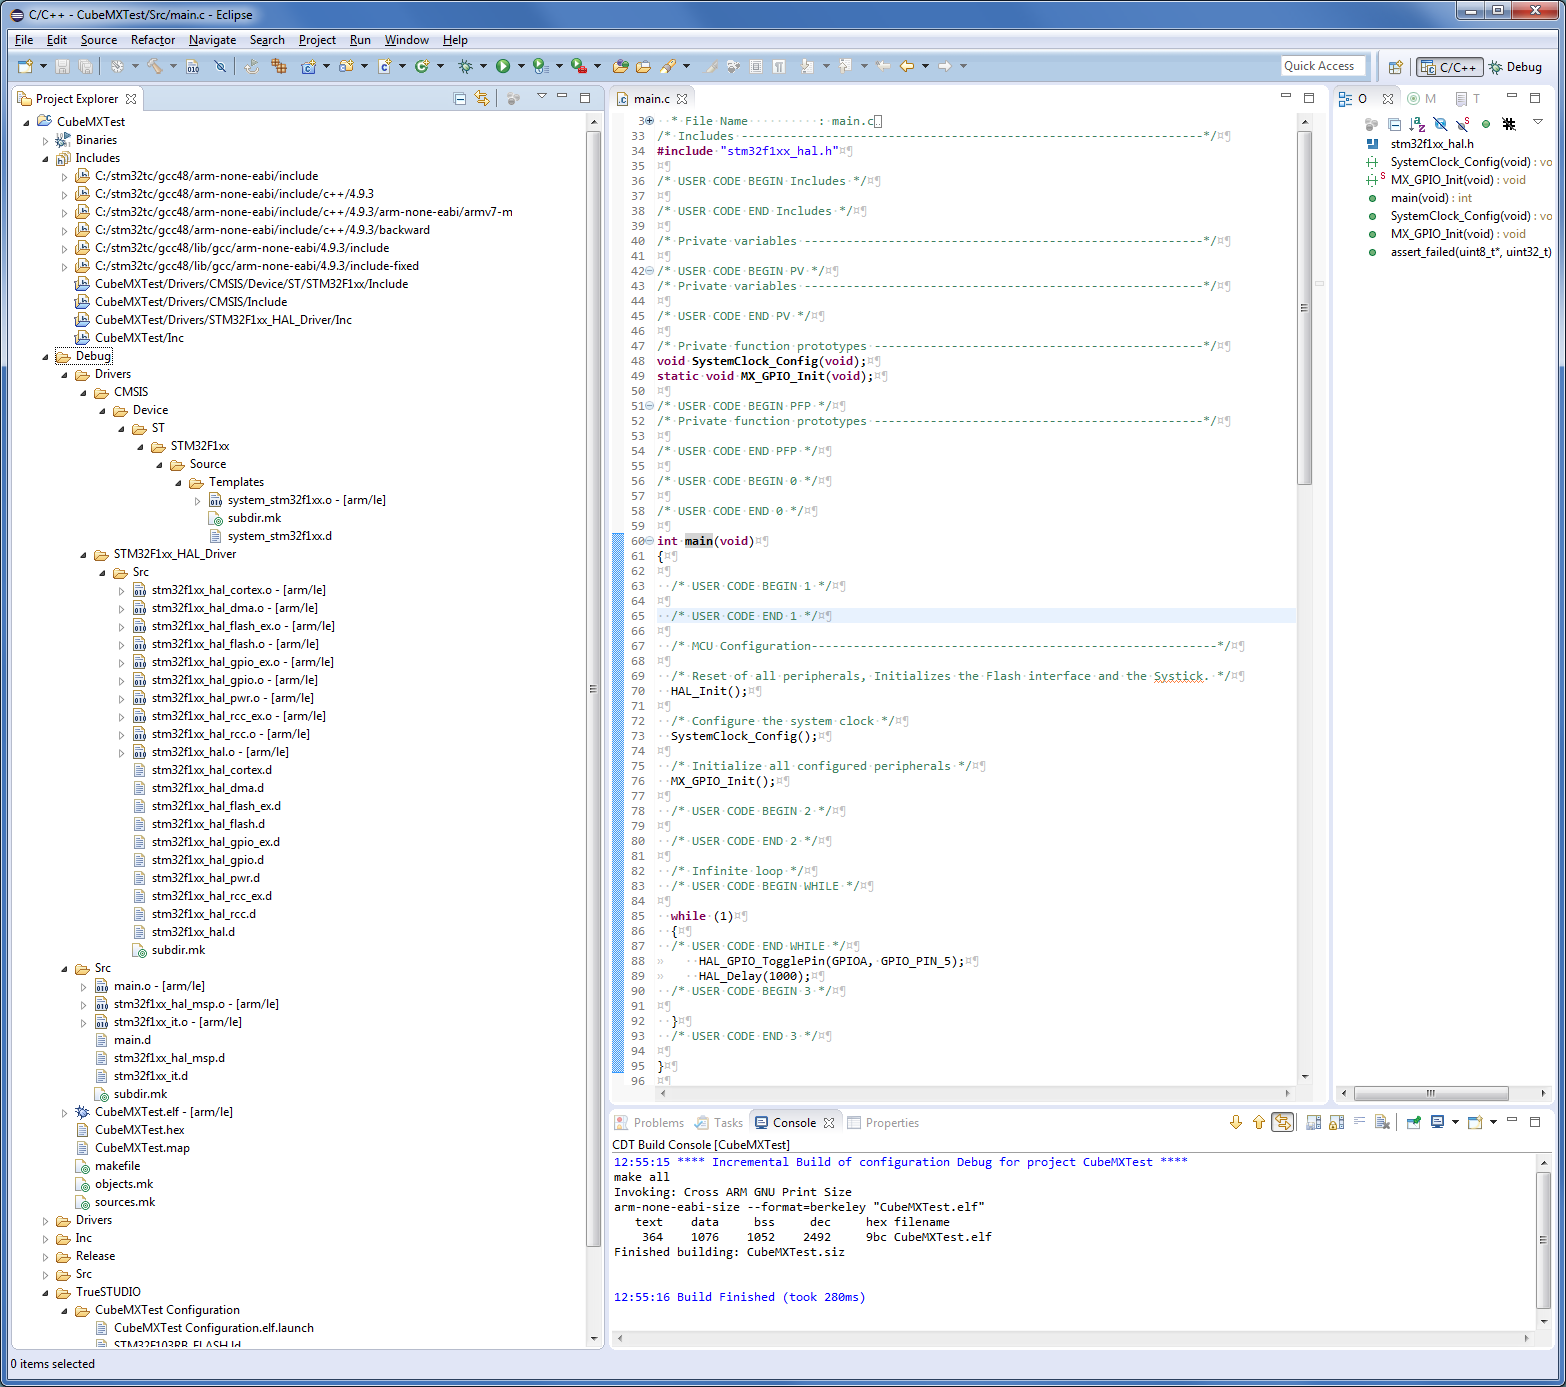1566x1387 pixels.
Task: Click the Project Explorer vertical scrollbar
Action: point(594,688)
